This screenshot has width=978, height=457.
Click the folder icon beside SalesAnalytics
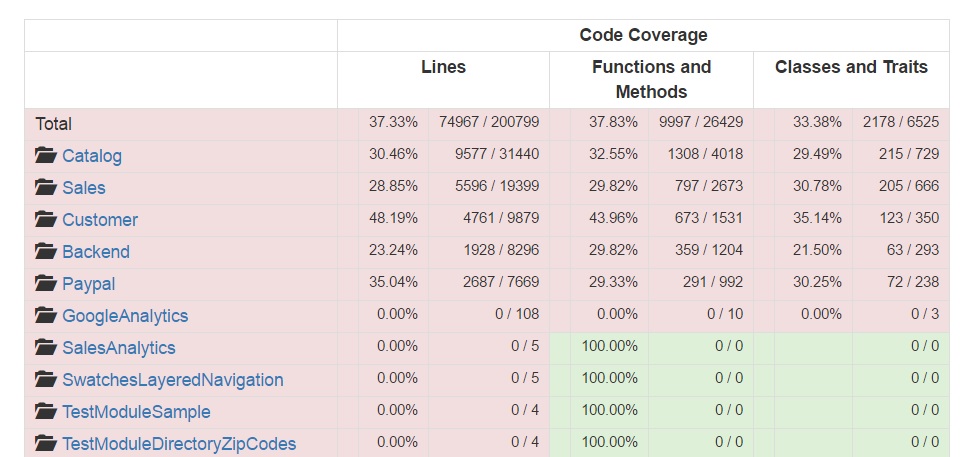tap(45, 348)
